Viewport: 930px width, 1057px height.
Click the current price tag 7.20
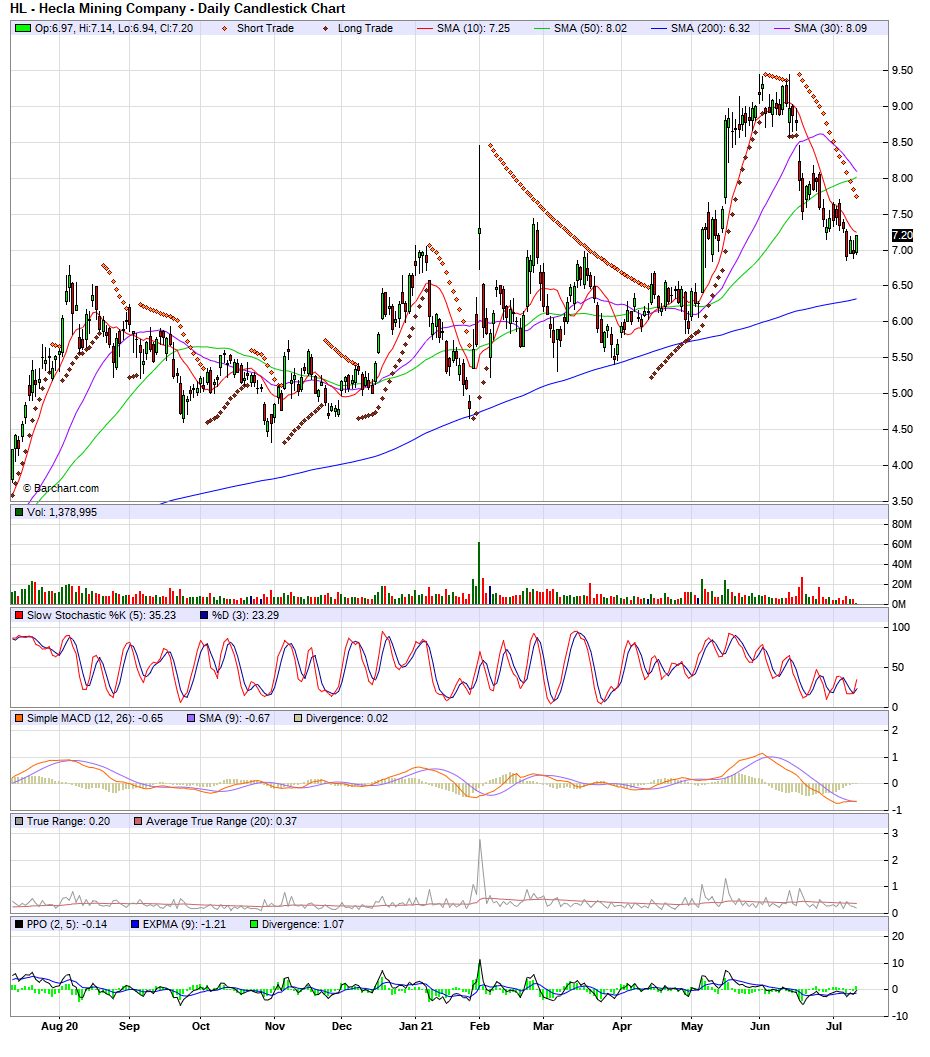coord(902,235)
